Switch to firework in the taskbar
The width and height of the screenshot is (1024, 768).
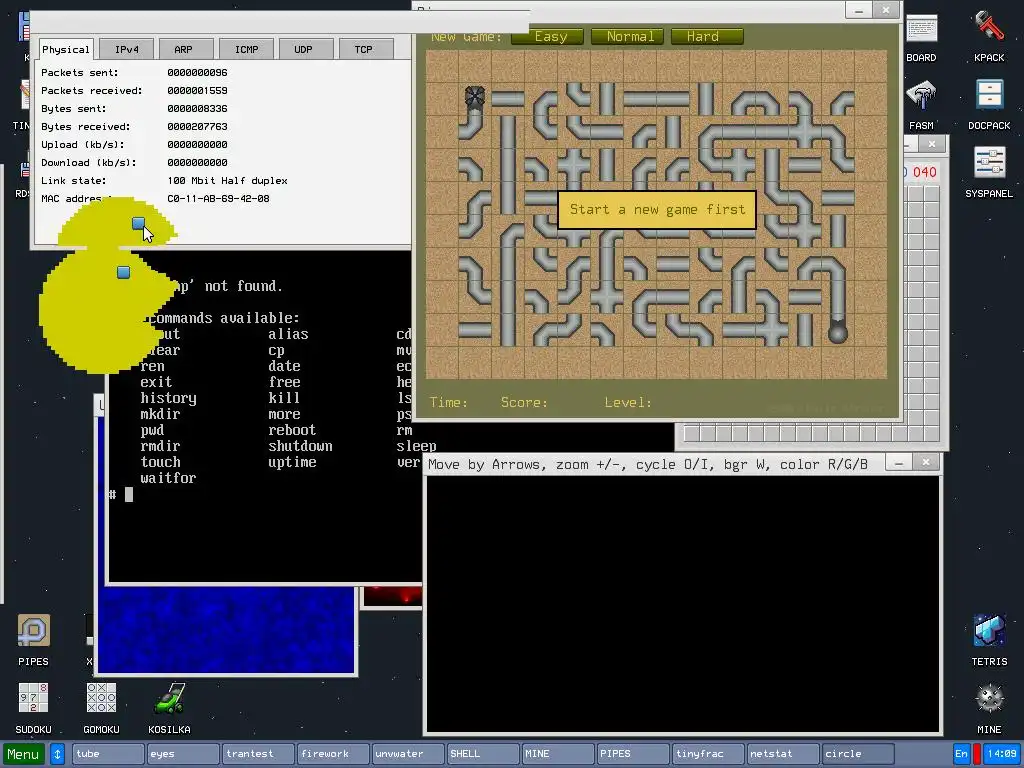coord(333,754)
